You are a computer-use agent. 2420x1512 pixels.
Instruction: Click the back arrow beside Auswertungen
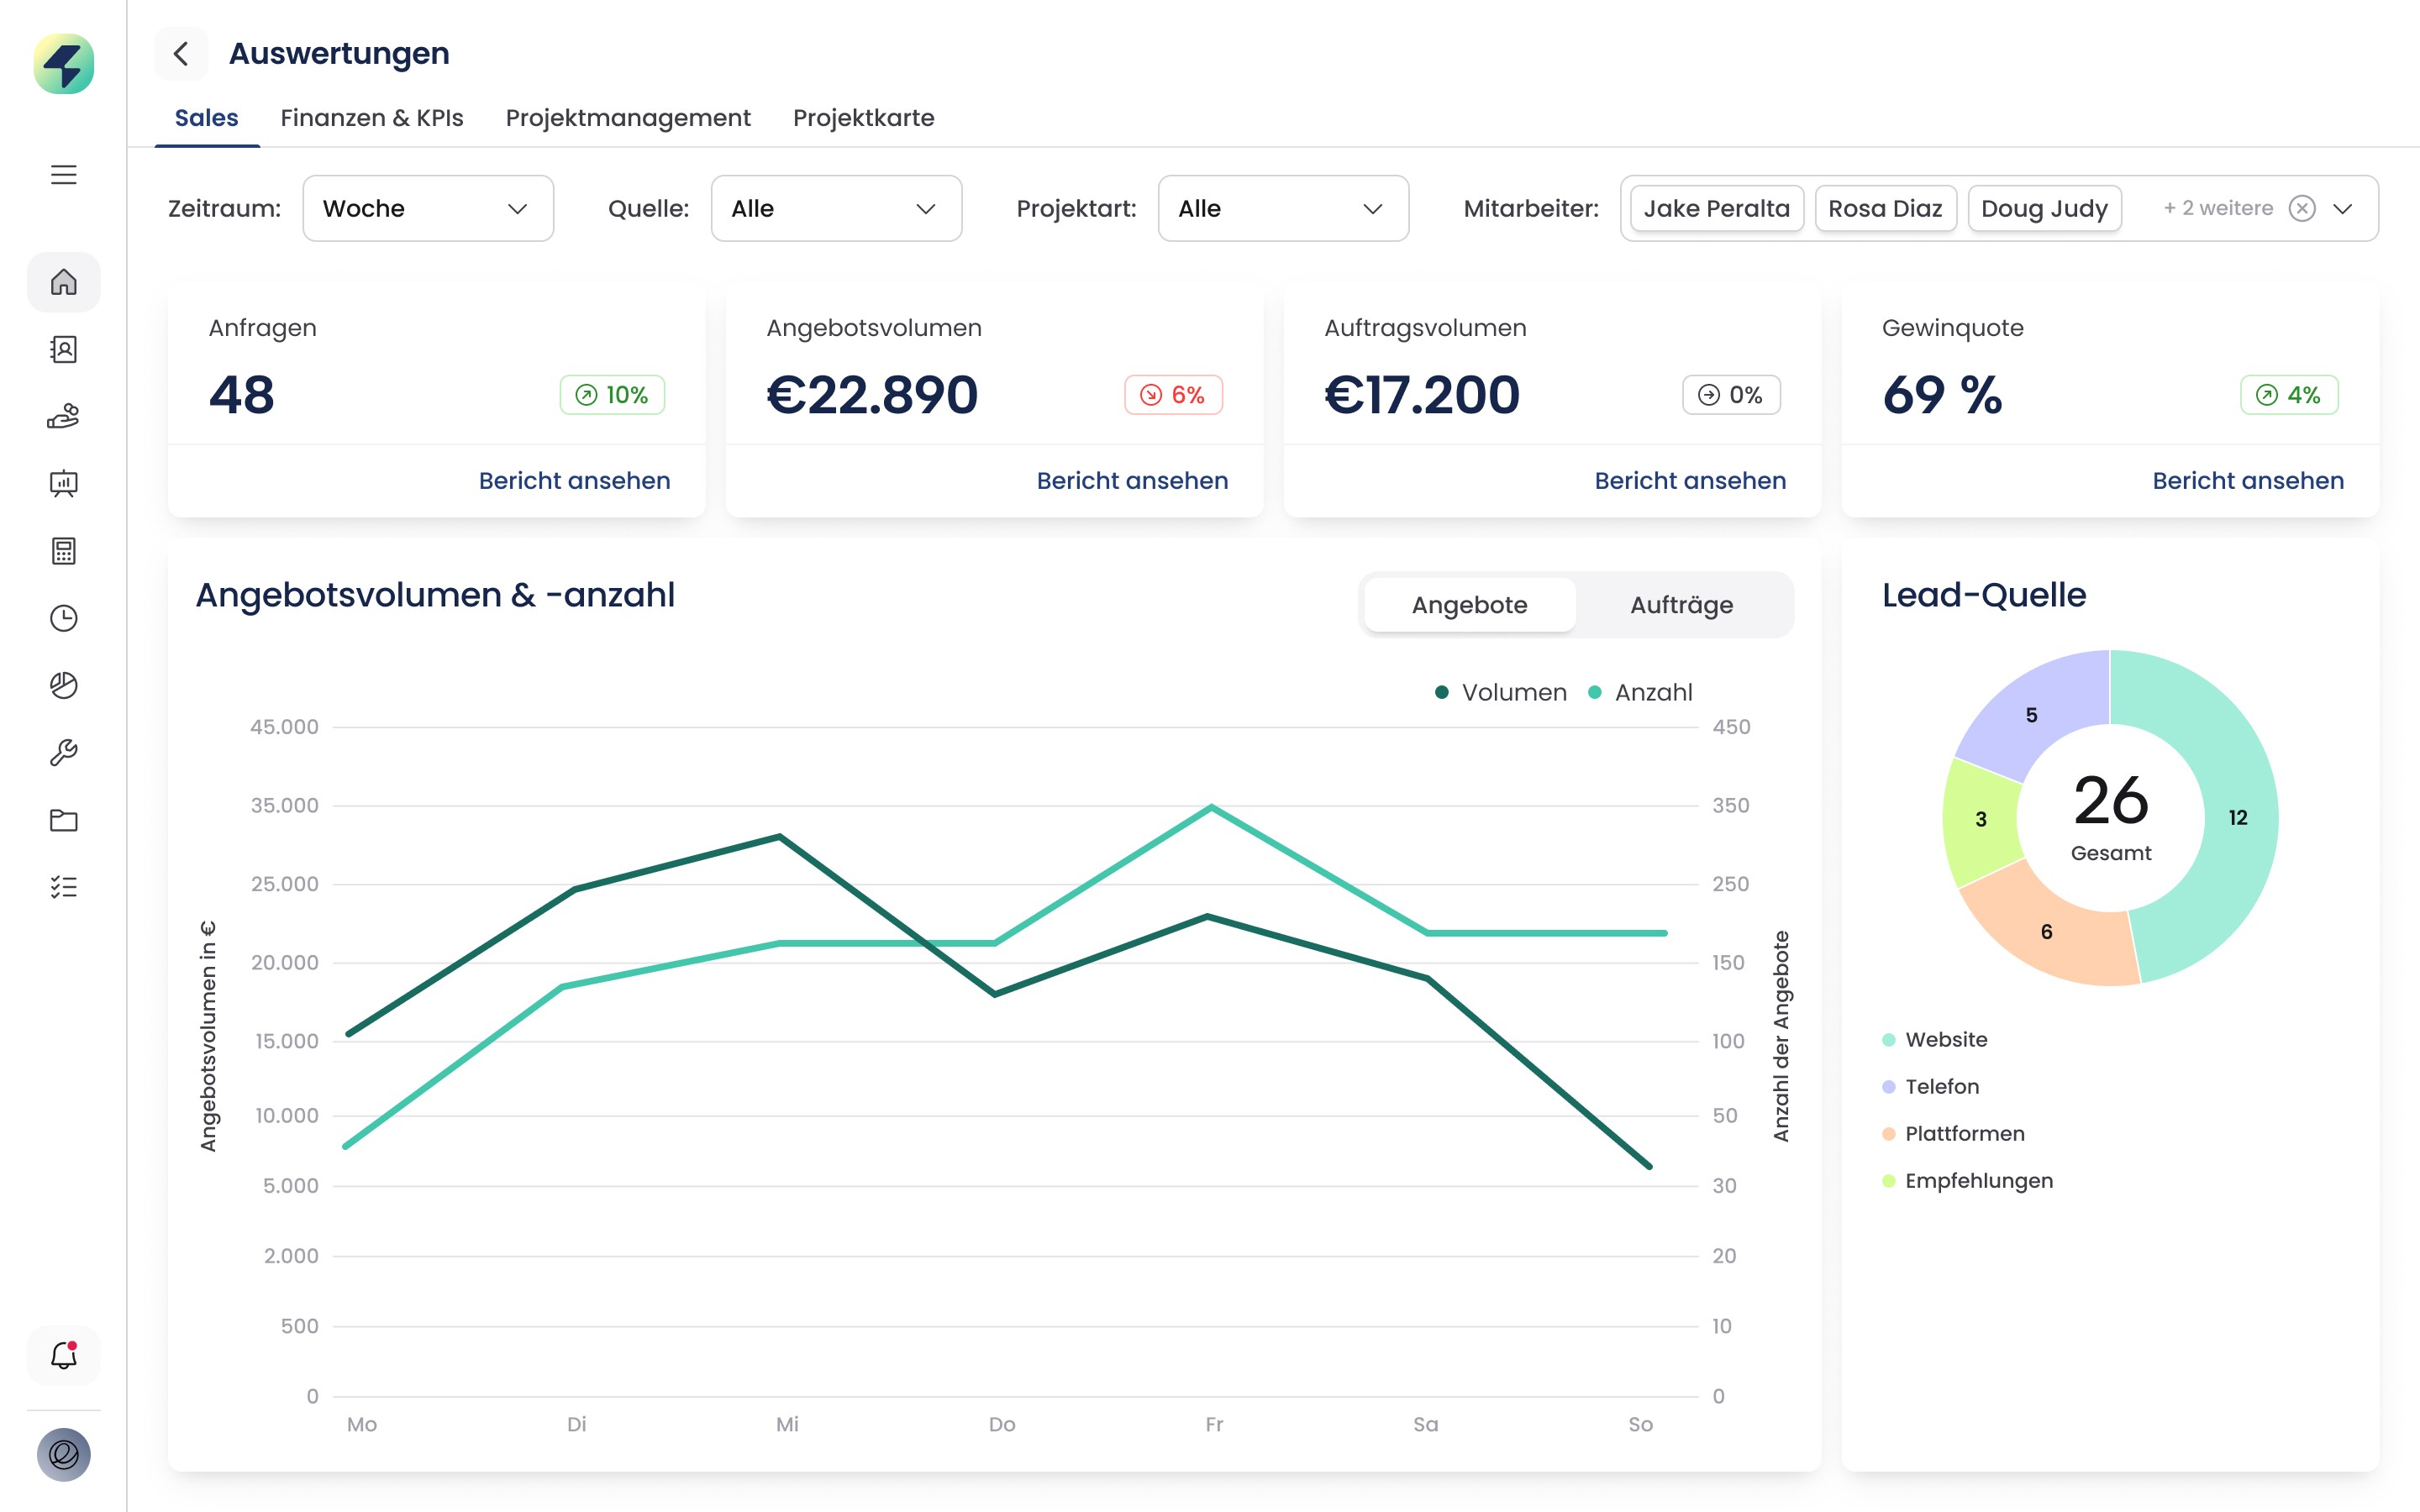click(x=181, y=53)
